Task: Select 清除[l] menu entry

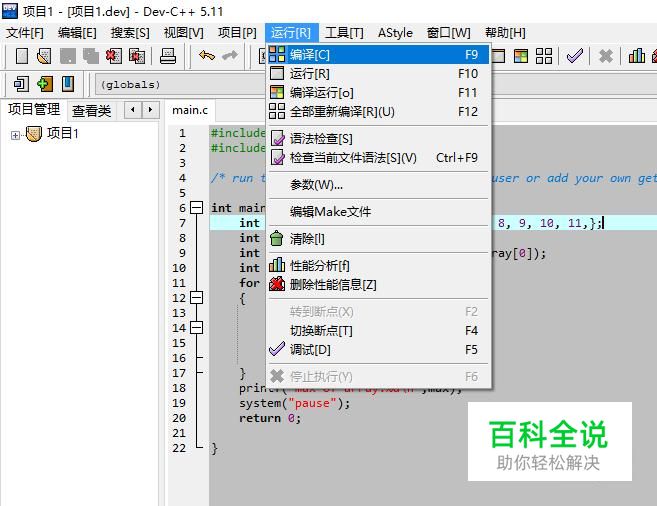Action: (378, 239)
